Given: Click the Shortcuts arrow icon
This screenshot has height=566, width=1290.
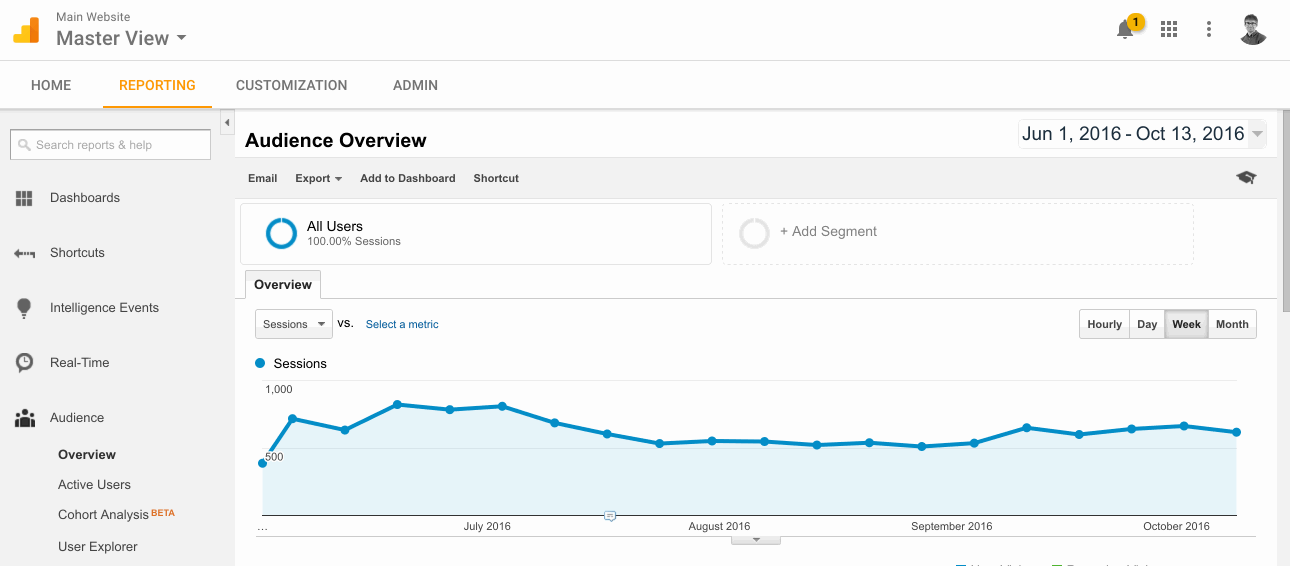Looking at the screenshot, I should click(x=24, y=253).
